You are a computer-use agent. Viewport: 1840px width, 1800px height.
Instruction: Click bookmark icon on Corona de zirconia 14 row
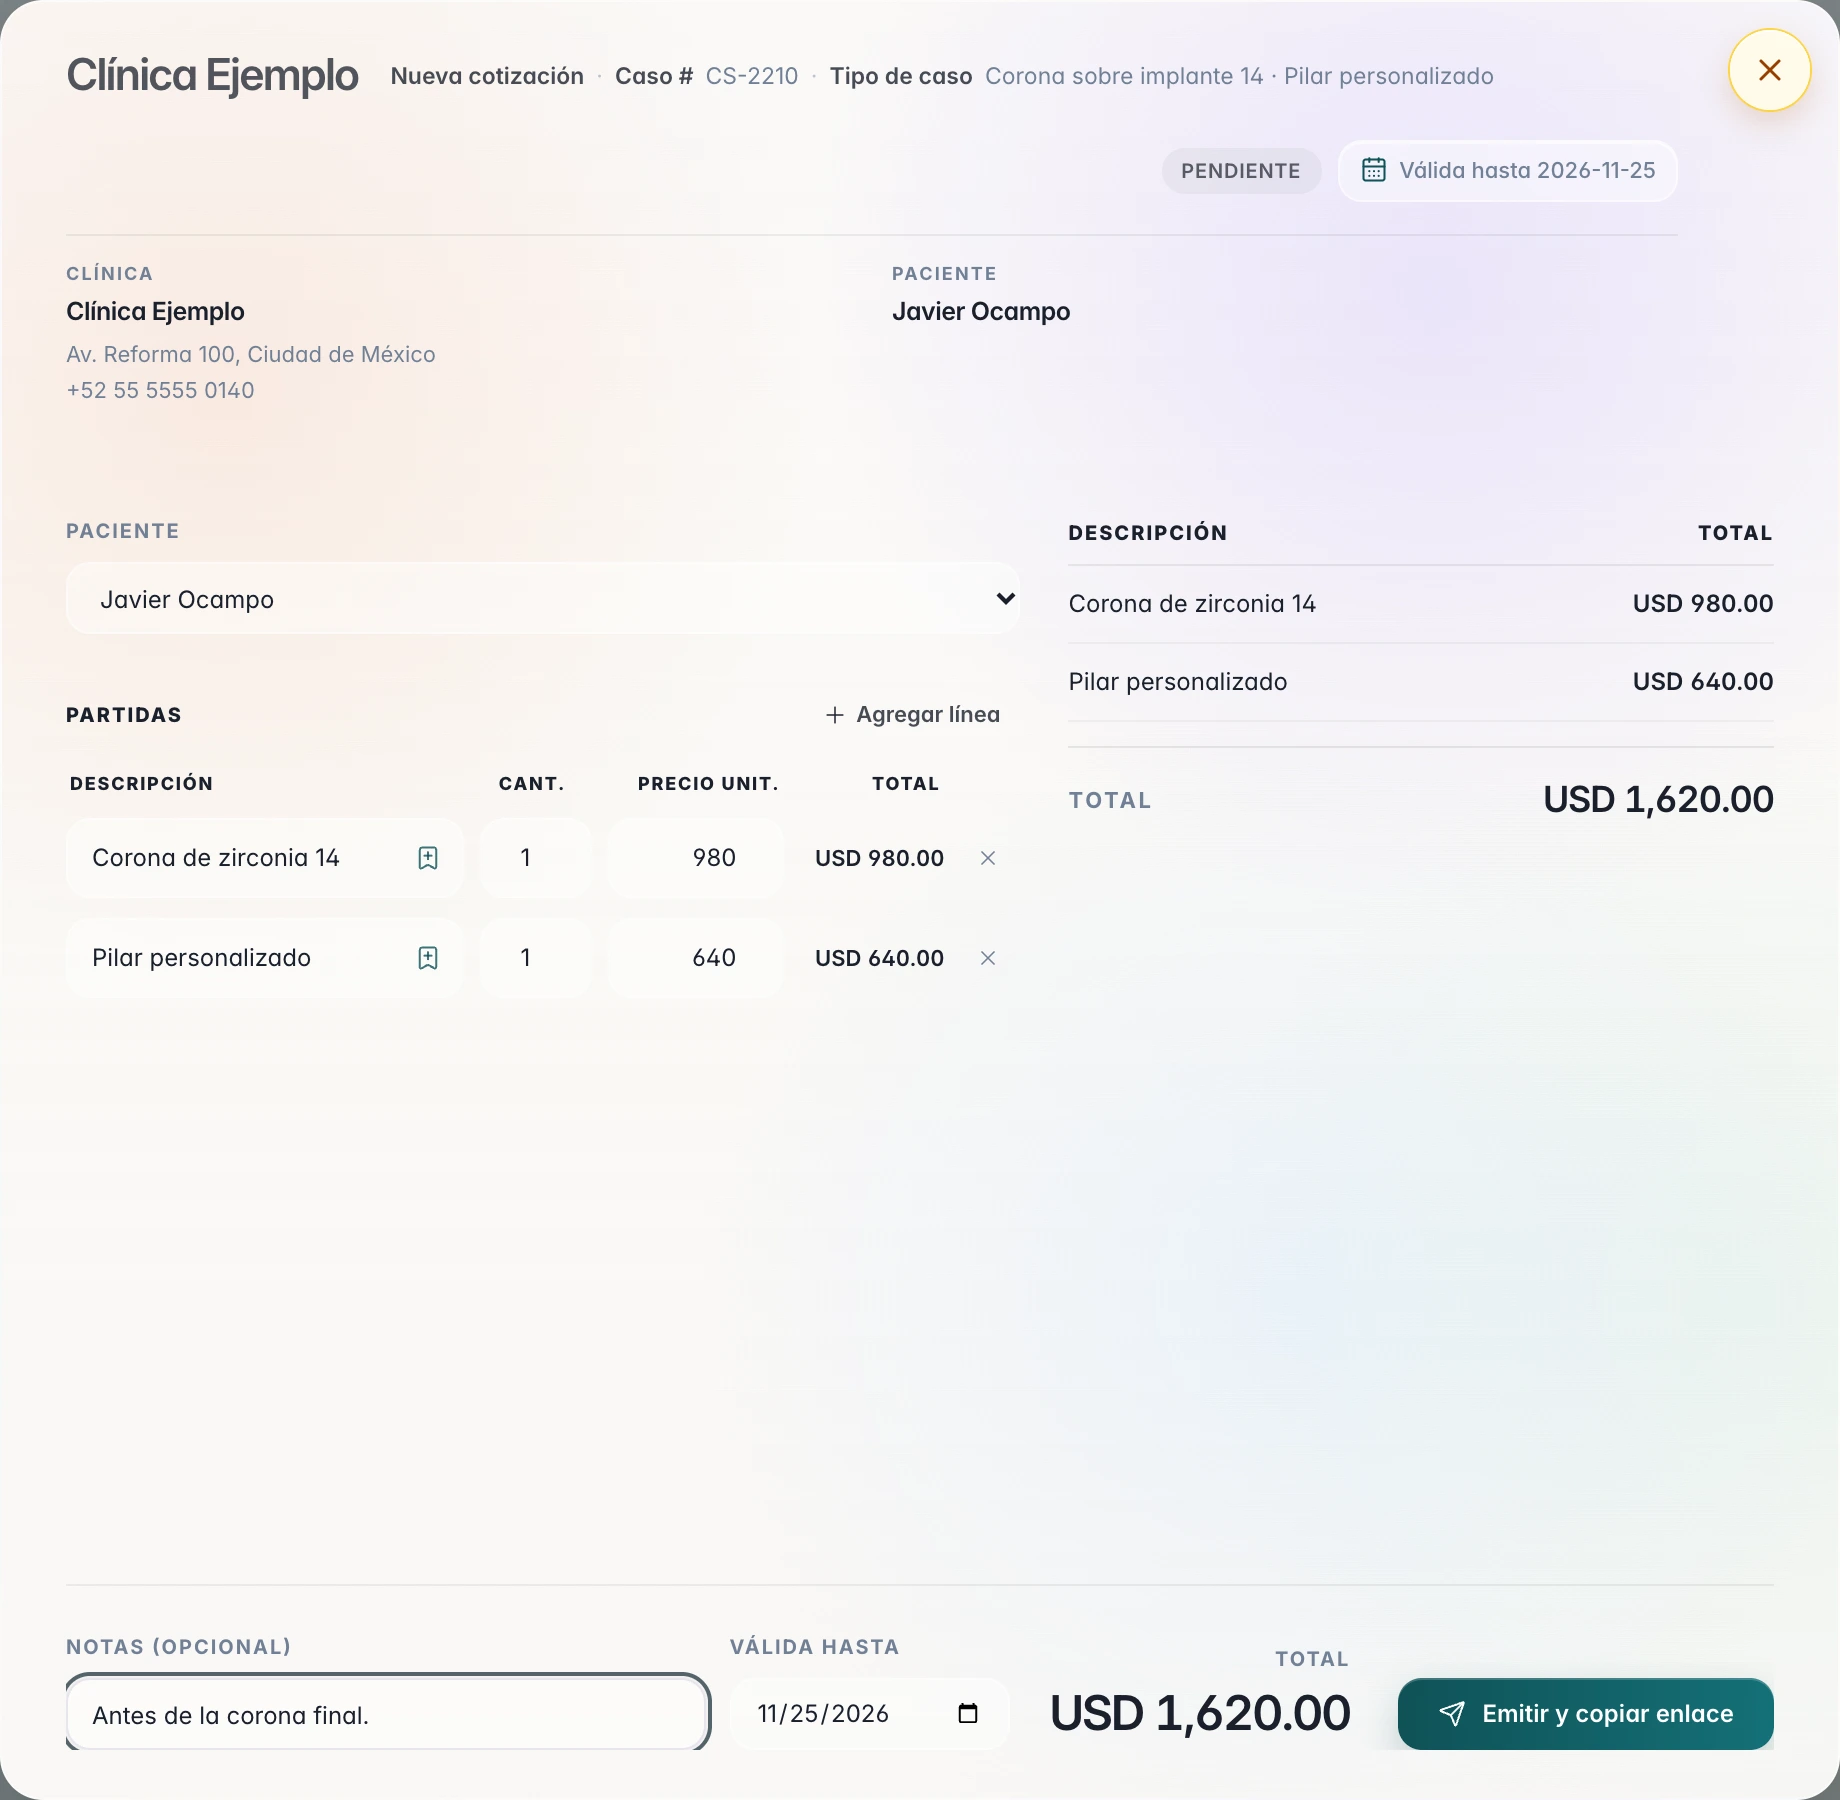pyautogui.click(x=428, y=858)
